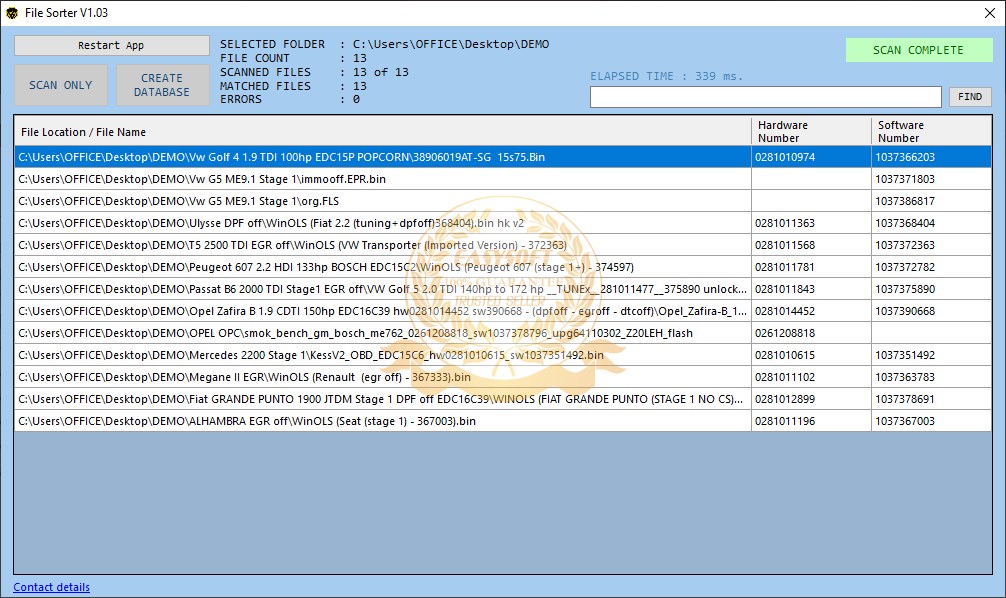Click the Software Number column header
1006x598 pixels.
pyautogui.click(x=931, y=132)
